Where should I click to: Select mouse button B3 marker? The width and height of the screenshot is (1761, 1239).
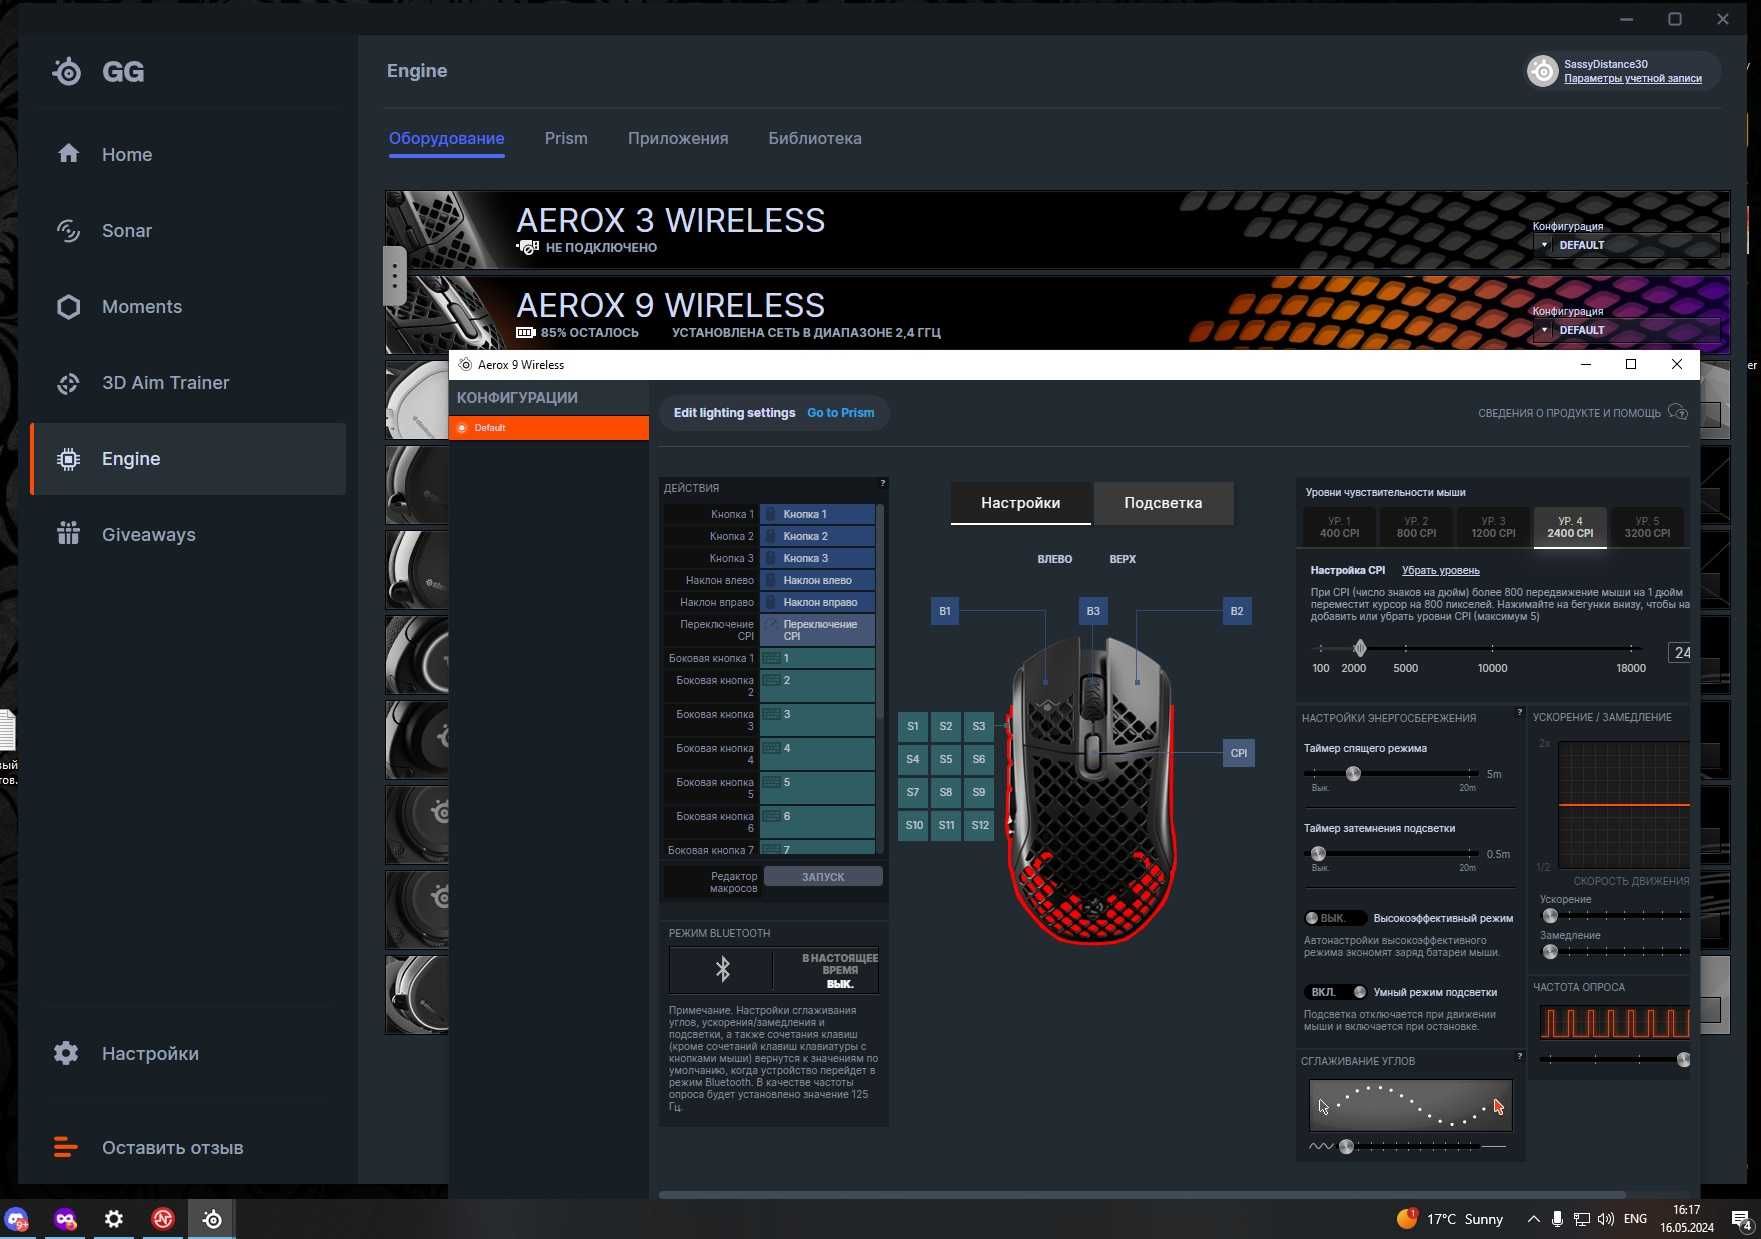1093,611
